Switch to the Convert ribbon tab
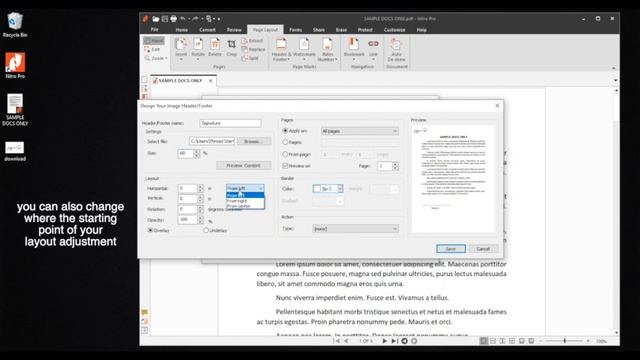Viewport: 640px width, 360px height. [x=207, y=30]
